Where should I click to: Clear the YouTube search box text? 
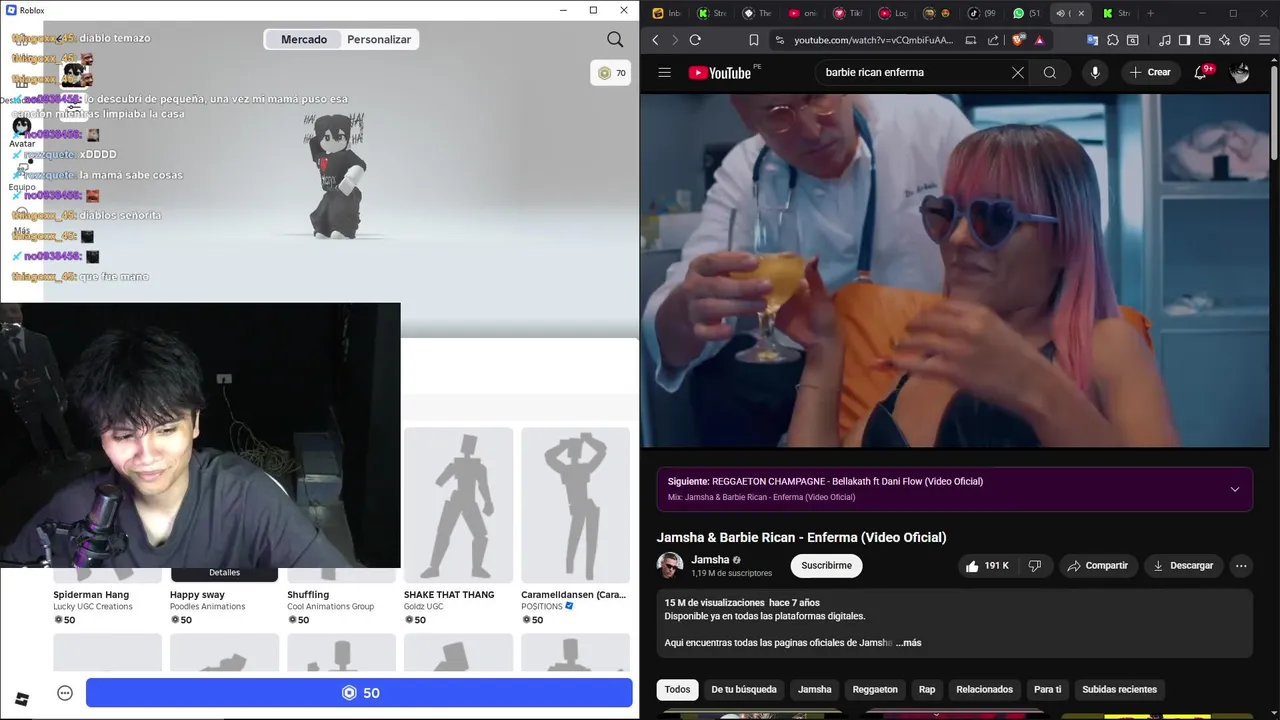pos(1017,72)
